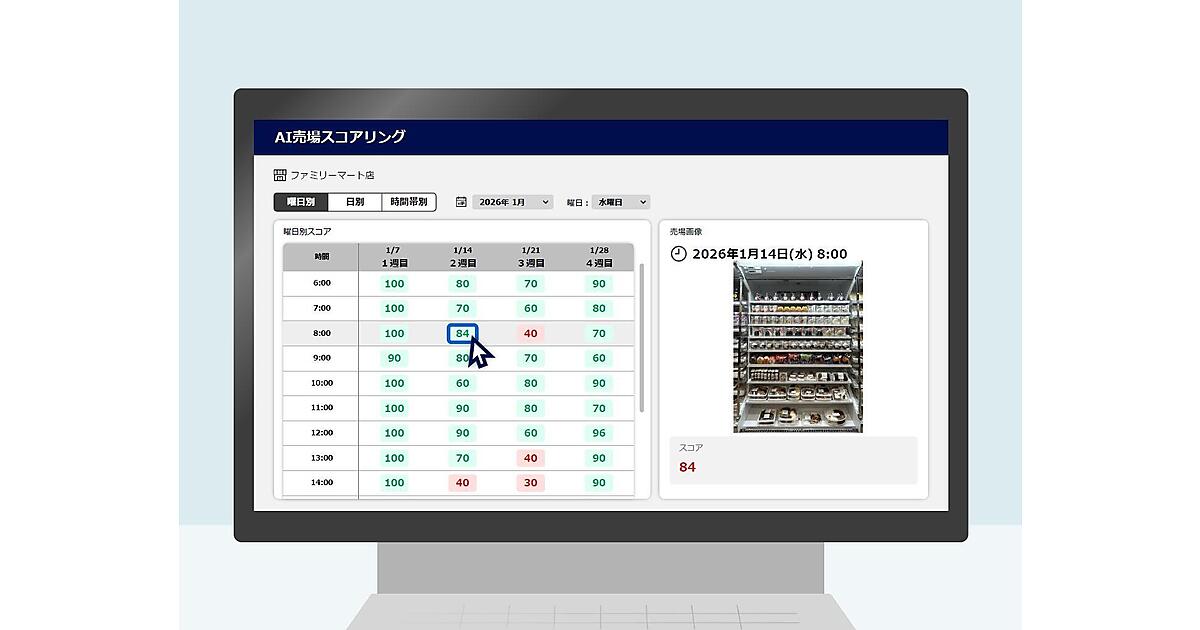The height and width of the screenshot is (630, 1200).
Task: Open the 2026年 1月 month dropdown
Action: pyautogui.click(x=513, y=202)
